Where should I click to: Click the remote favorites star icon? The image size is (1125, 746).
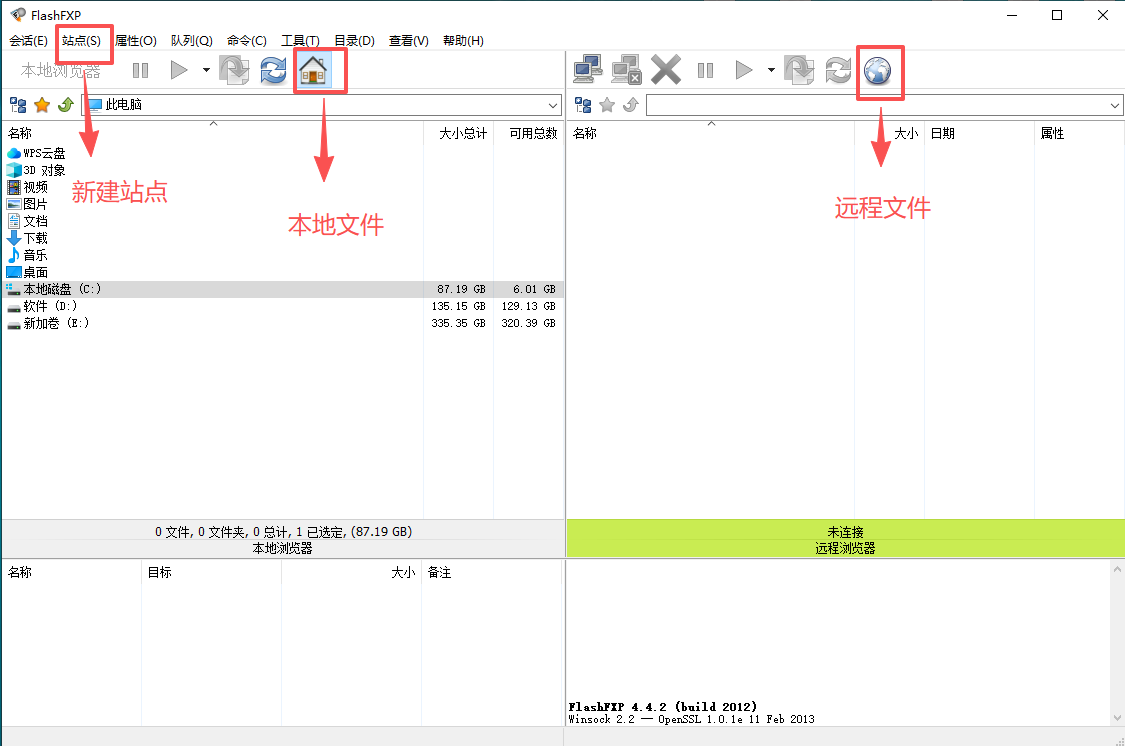[607, 105]
